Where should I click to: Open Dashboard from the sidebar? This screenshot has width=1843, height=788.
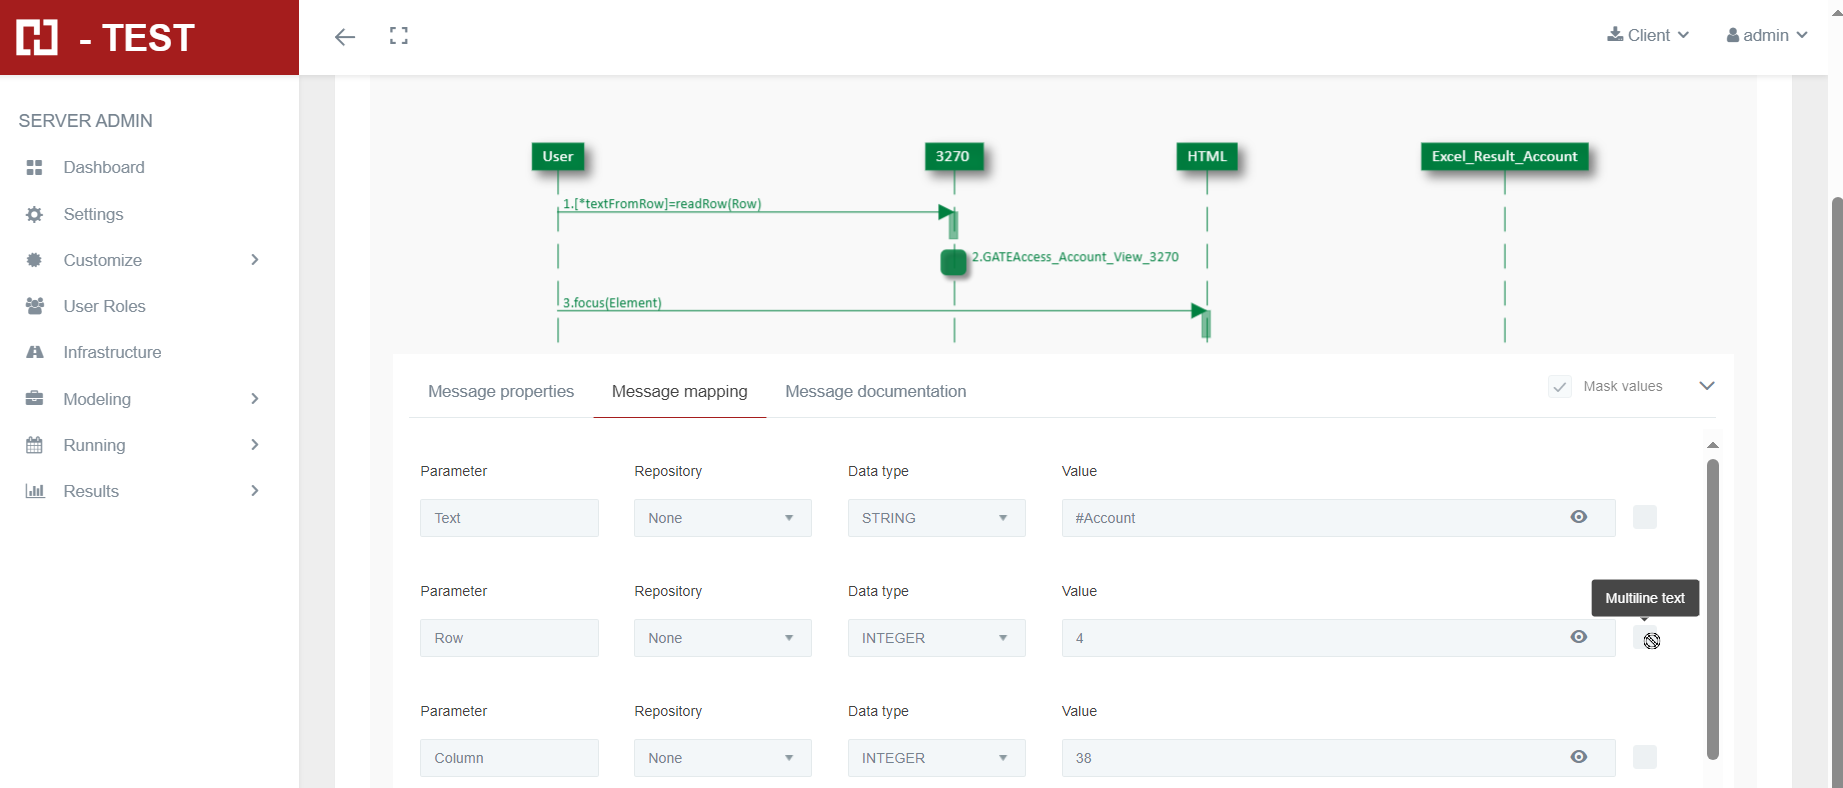tap(103, 167)
